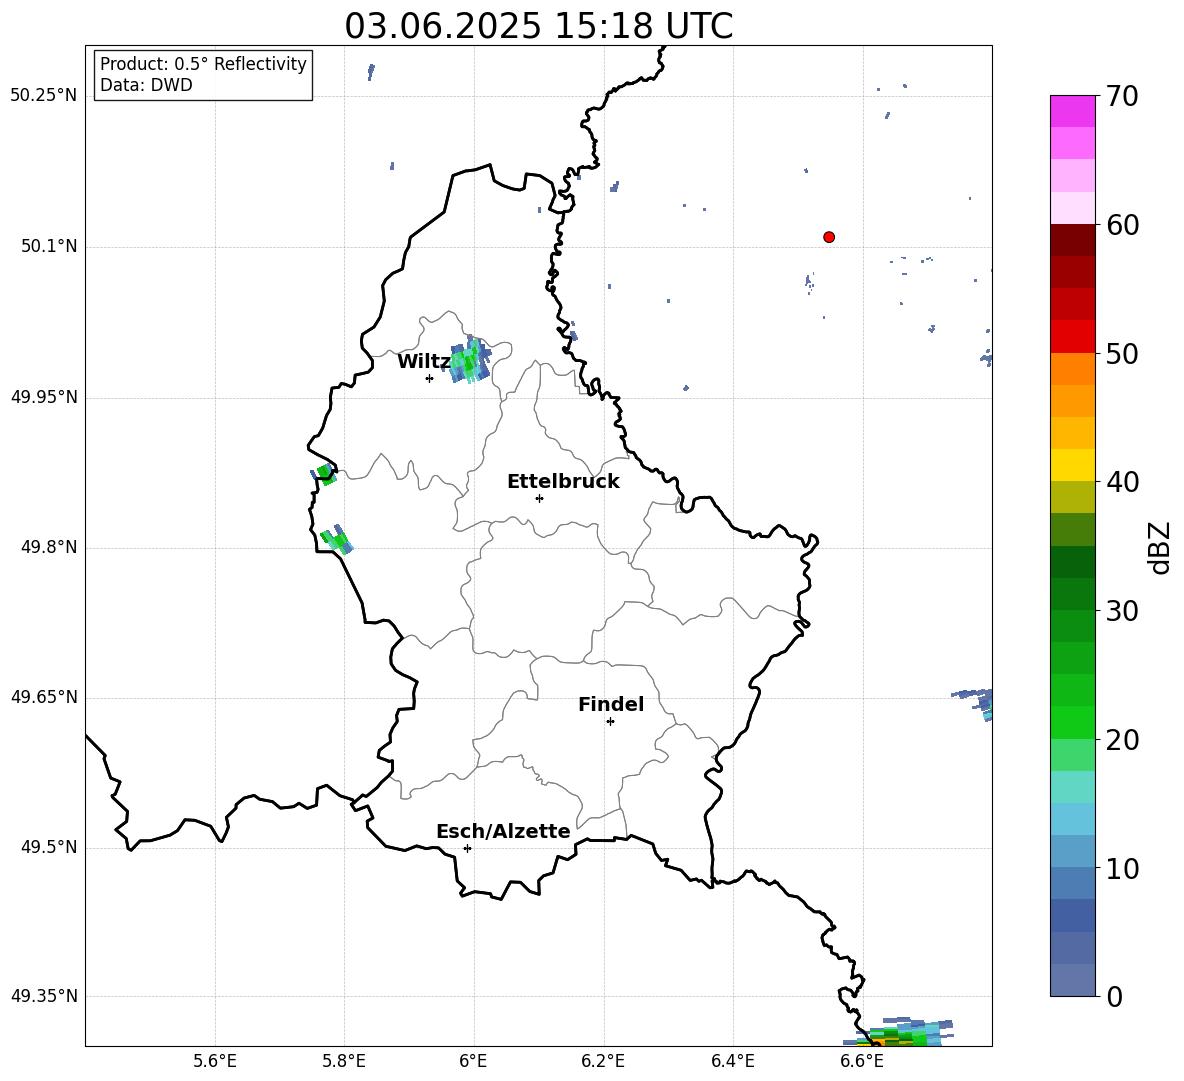Viewport: 1184px width, 1081px height.
Task: Click the 49.65°N latitude label
Action: [x=43, y=696]
